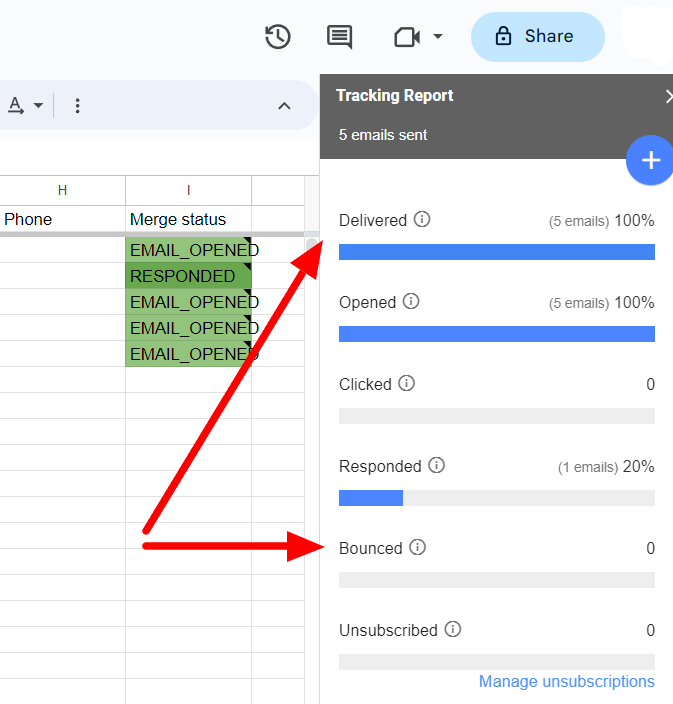
Task: Click the Opened 100% value
Action: pyautogui.click(x=634, y=303)
